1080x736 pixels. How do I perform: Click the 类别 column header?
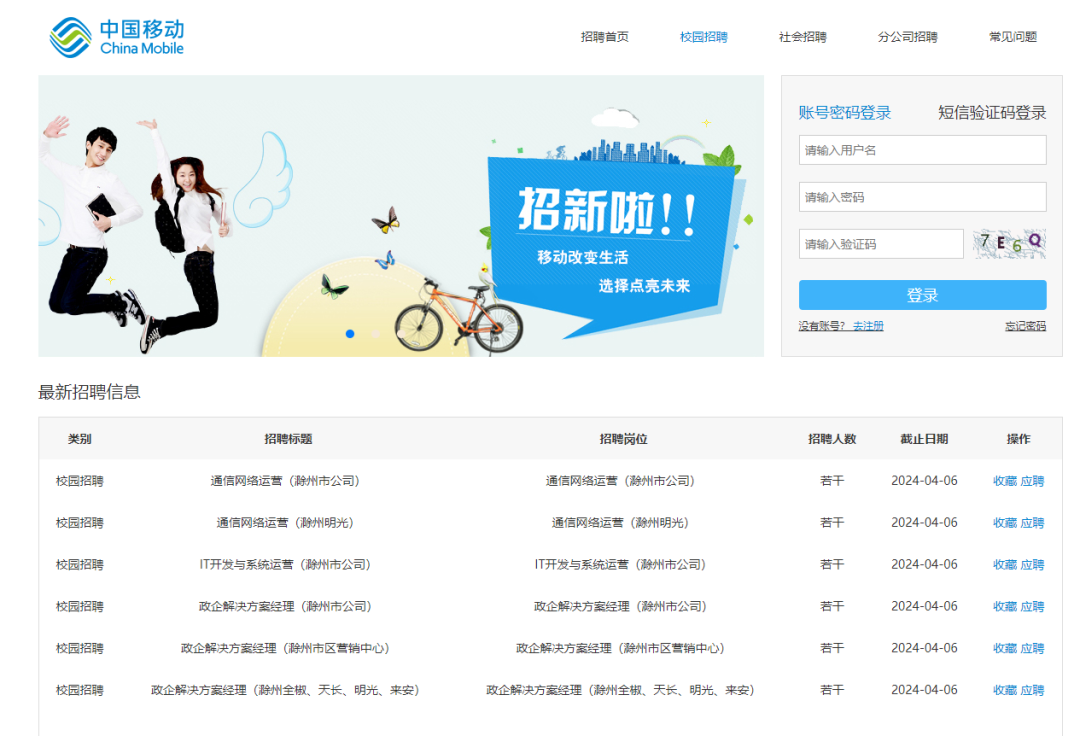(x=79, y=439)
